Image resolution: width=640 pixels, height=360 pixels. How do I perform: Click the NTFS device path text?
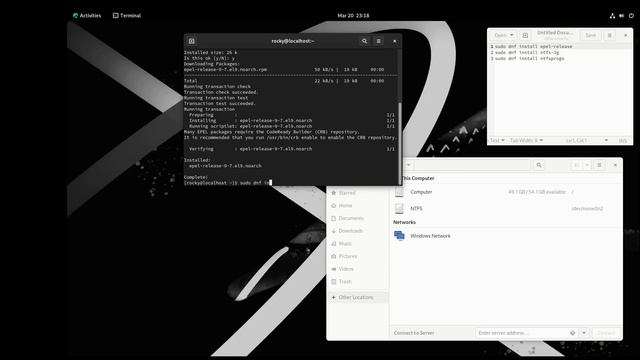587,209
